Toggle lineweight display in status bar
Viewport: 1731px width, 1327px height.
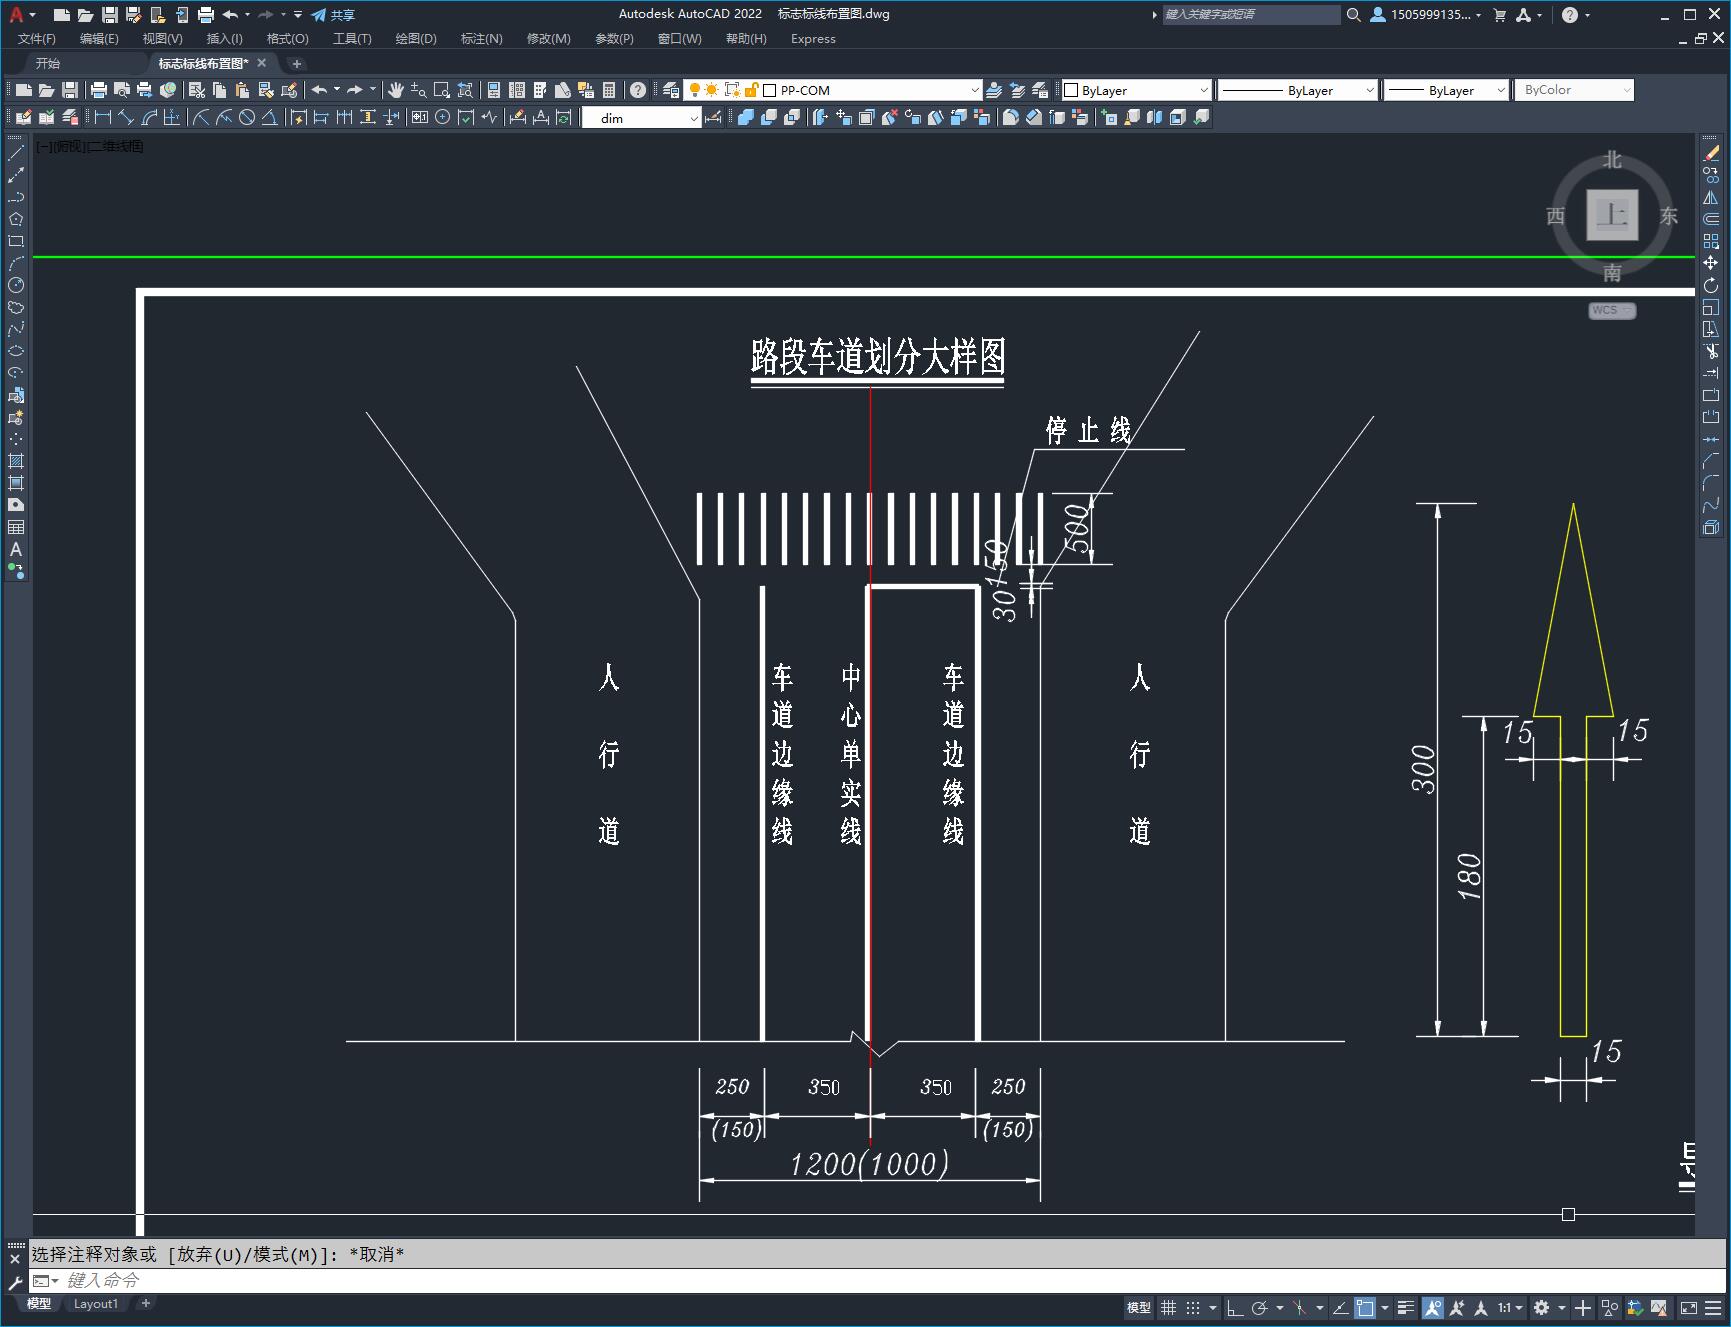tap(1406, 1308)
